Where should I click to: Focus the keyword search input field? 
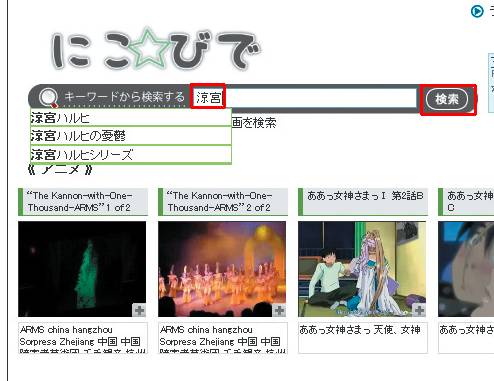pos(305,98)
